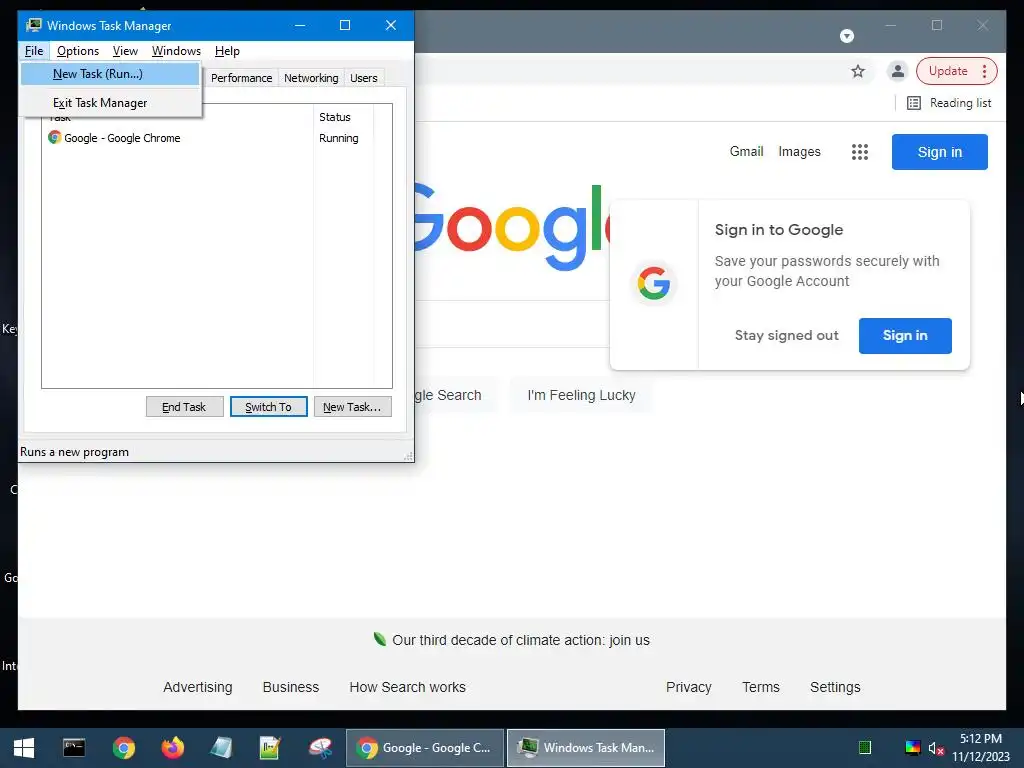Open the notebook app taskbar icon
The width and height of the screenshot is (1024, 768).
(x=221, y=748)
